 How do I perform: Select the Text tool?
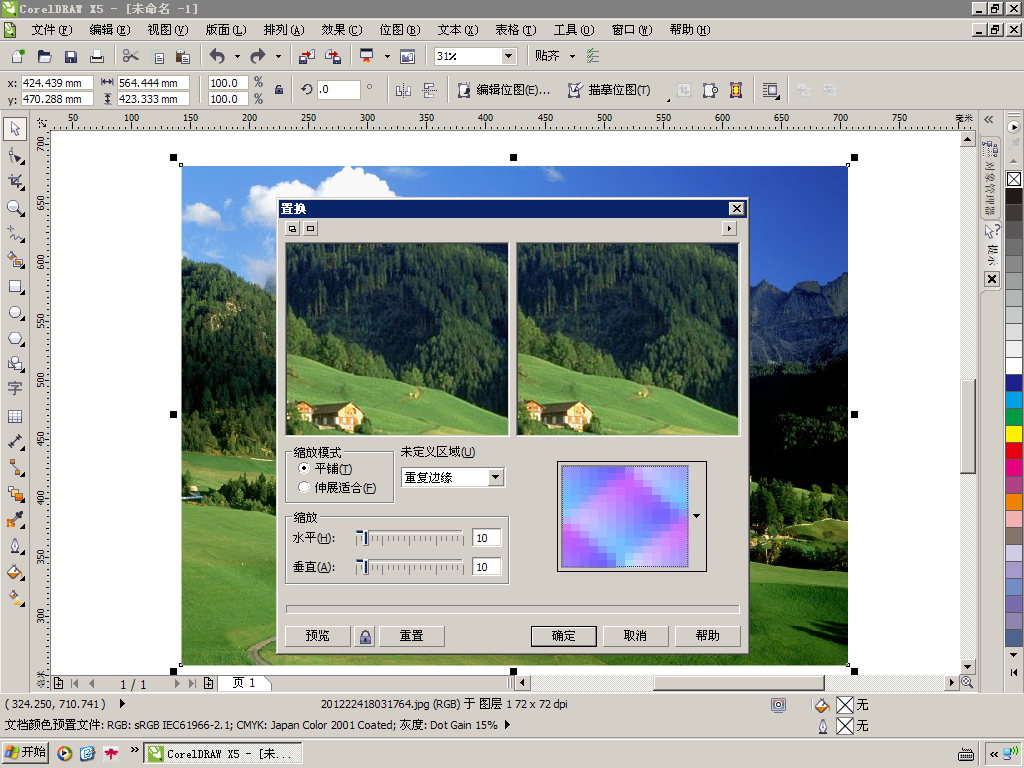15,389
